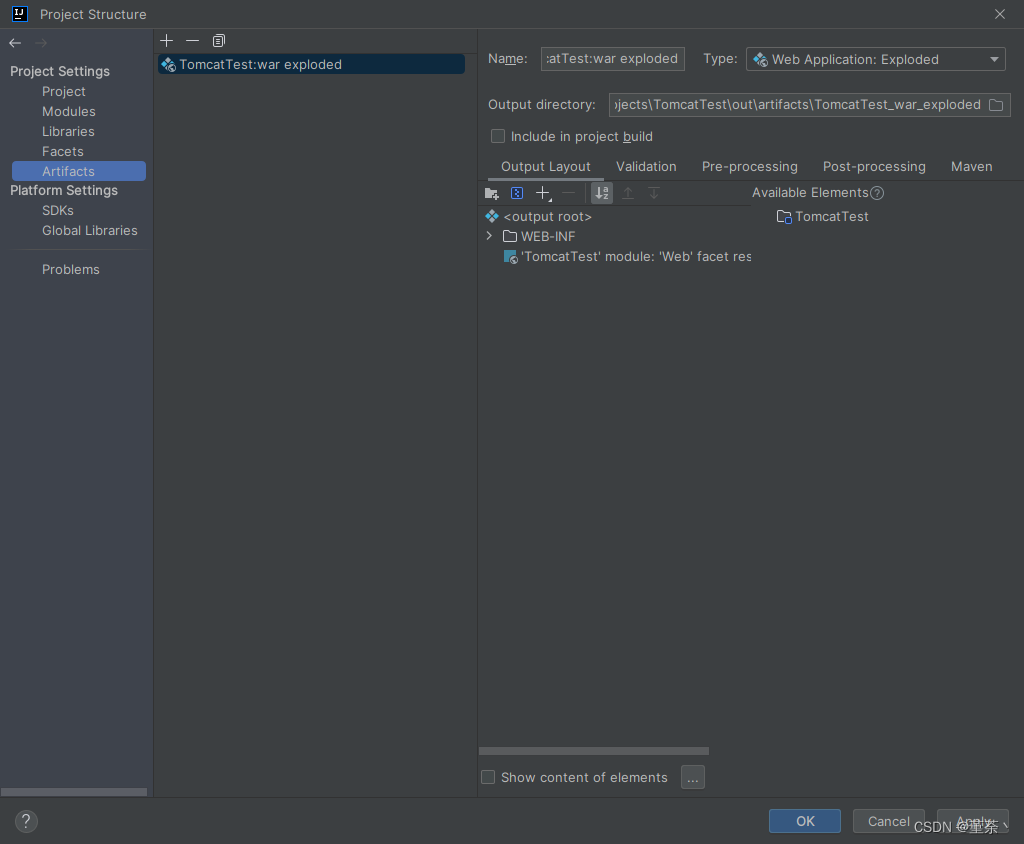This screenshot has width=1024, height=844.
Task: Click the Name input field
Action: pos(613,59)
